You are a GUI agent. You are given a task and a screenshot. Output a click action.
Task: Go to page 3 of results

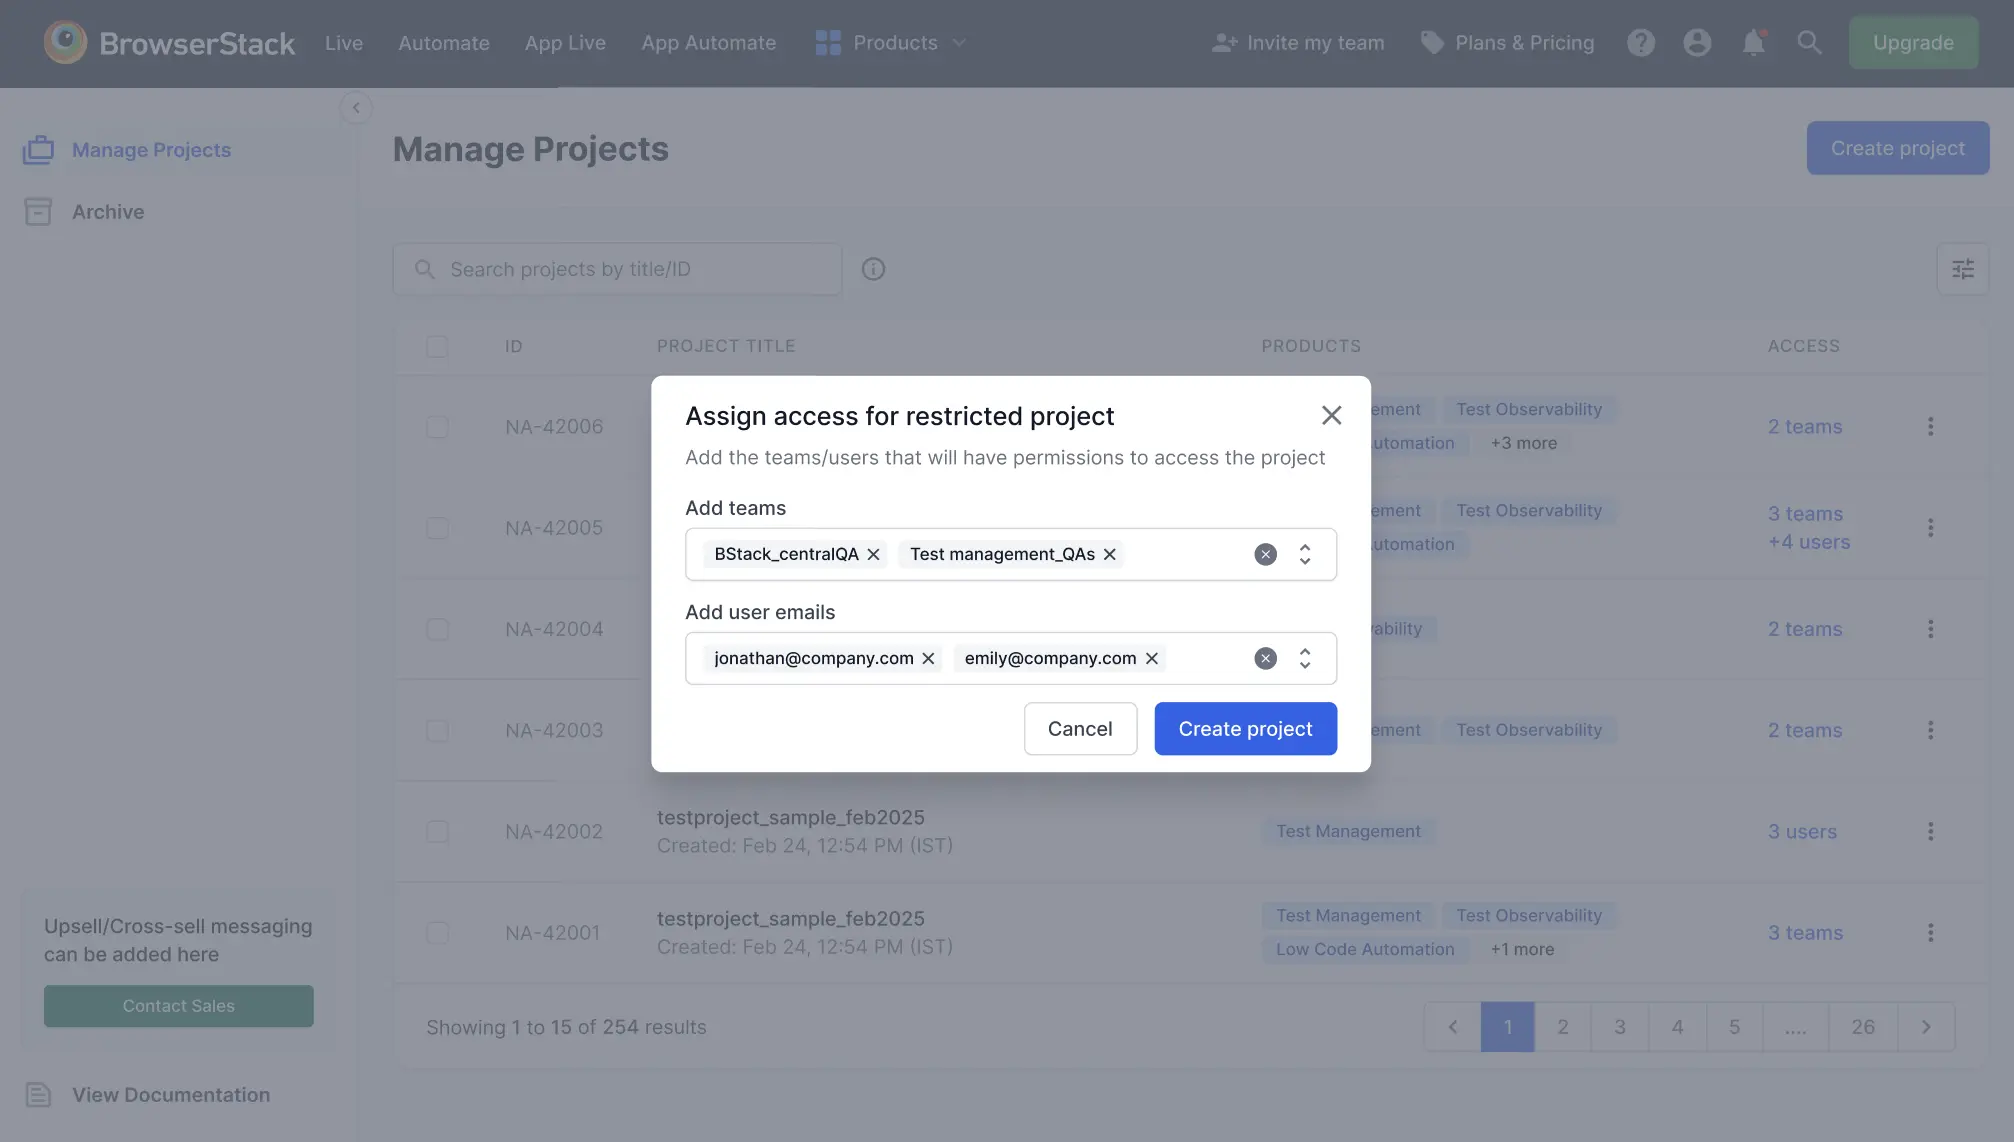1619,1027
